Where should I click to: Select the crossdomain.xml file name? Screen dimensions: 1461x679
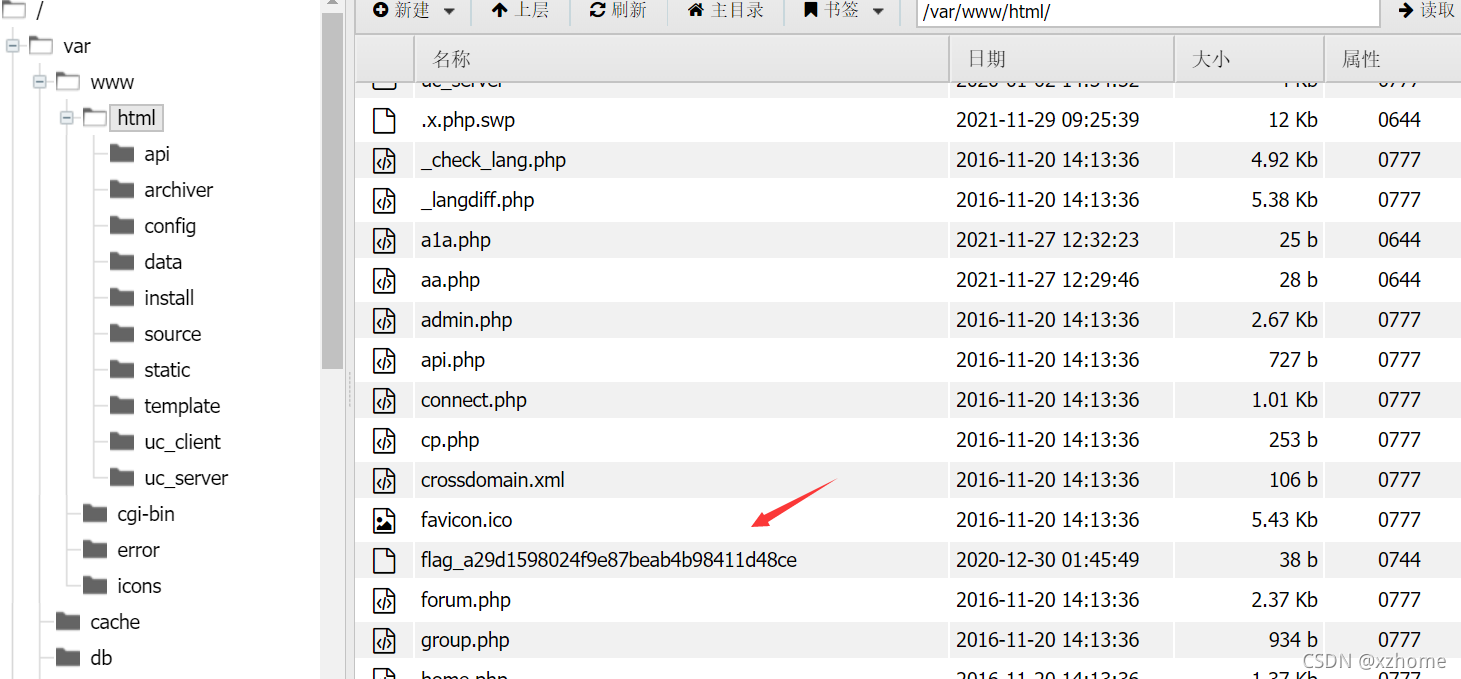tap(493, 480)
